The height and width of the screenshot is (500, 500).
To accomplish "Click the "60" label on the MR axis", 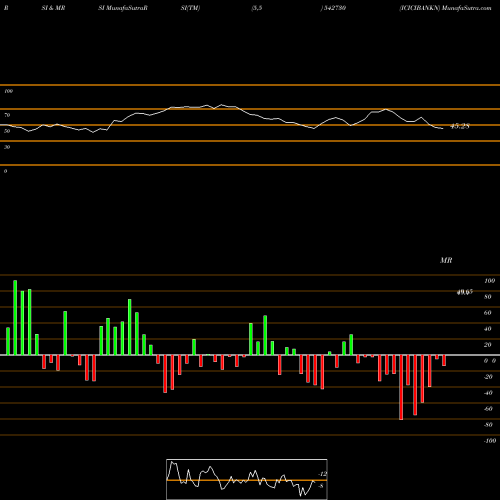I will 488,313.
